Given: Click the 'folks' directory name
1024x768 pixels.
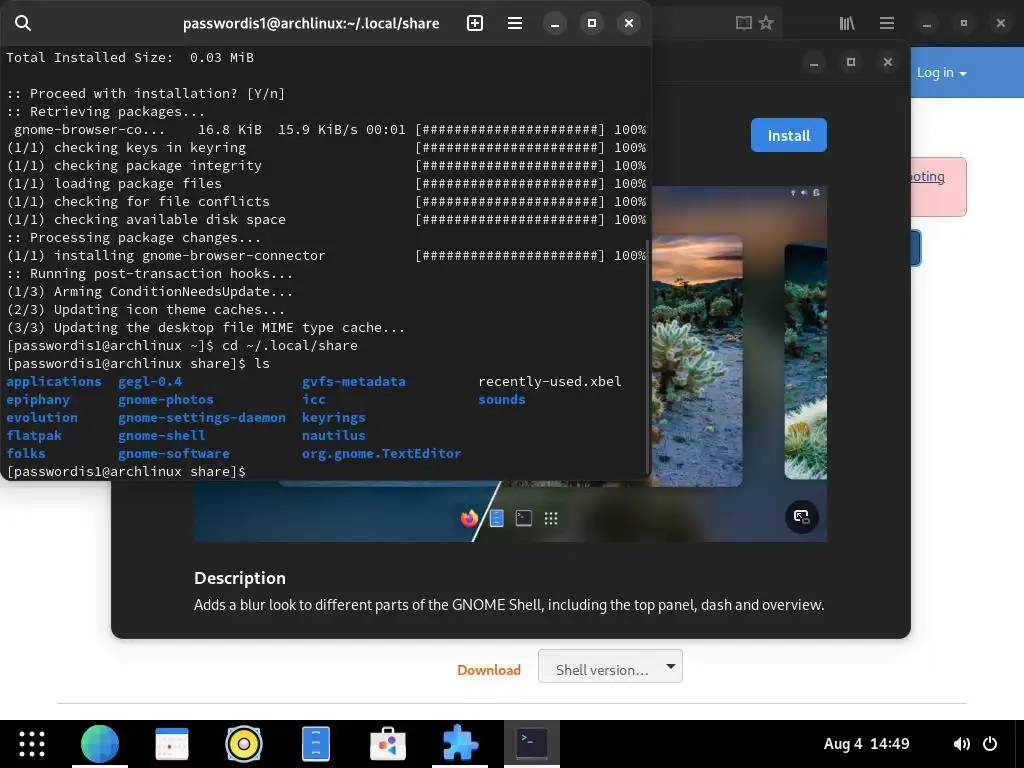Looking at the screenshot, I should pos(26,453).
